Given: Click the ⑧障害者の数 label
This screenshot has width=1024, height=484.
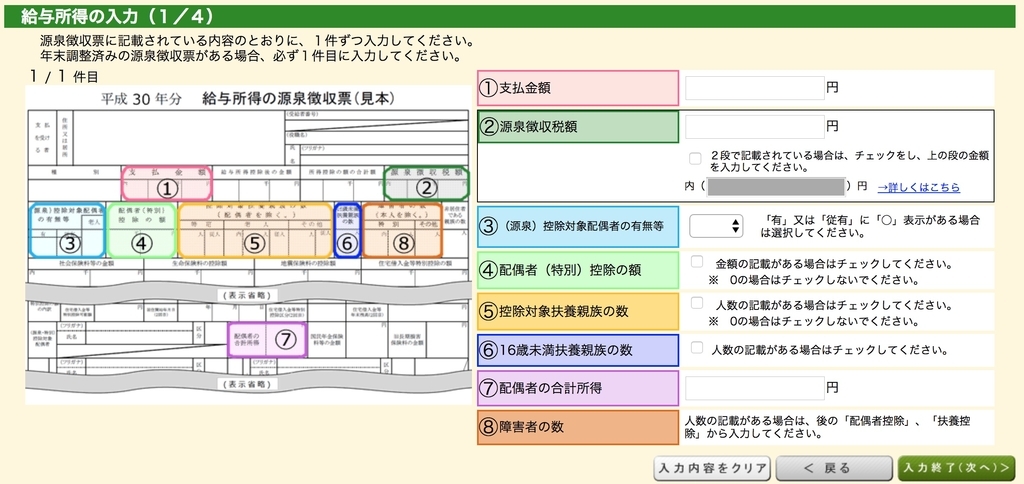Looking at the screenshot, I should [x=578, y=427].
